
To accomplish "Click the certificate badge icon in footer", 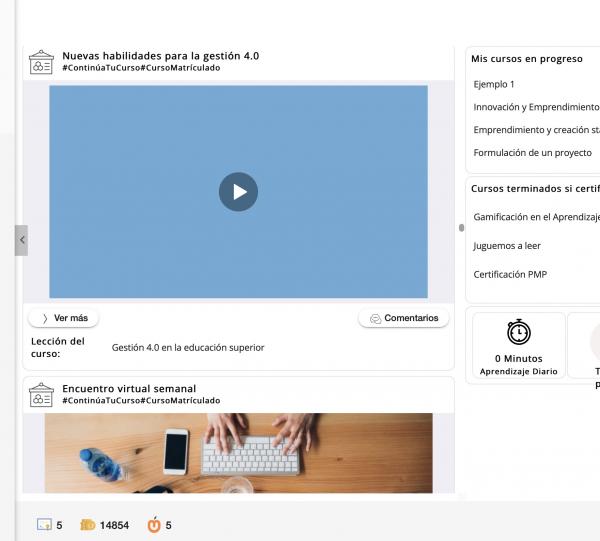I will tap(43, 525).
